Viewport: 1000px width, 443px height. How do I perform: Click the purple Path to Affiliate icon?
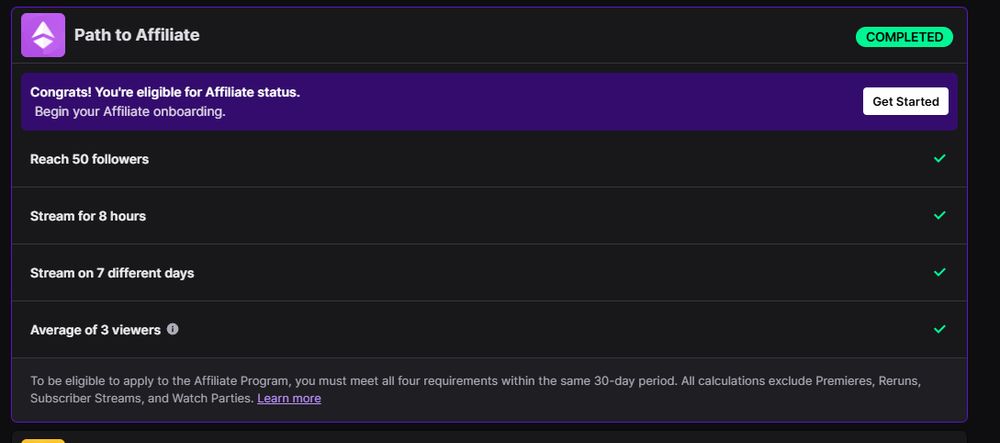[x=43, y=35]
